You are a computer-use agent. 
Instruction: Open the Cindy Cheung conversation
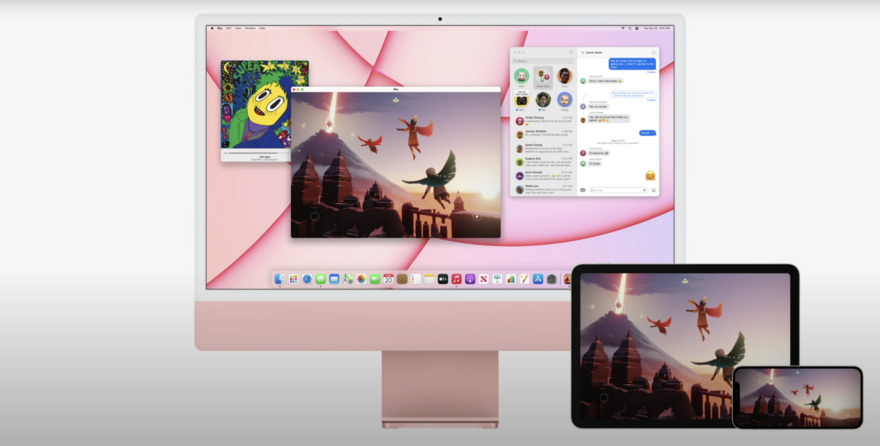(543, 121)
